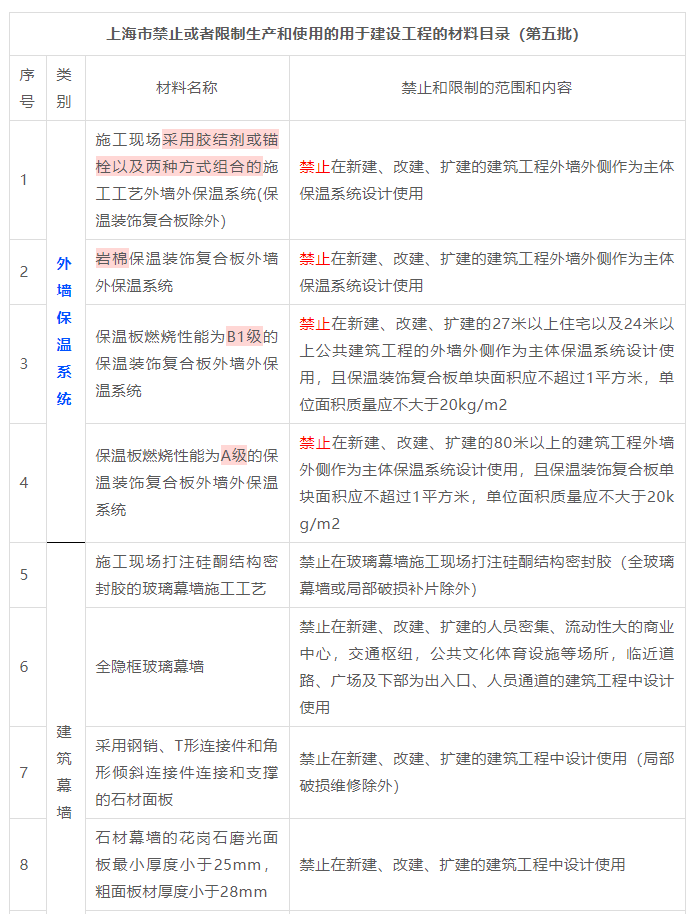Click the highlighted 岩棉 text in row 2
This screenshot has height=914, width=696.
point(113,258)
